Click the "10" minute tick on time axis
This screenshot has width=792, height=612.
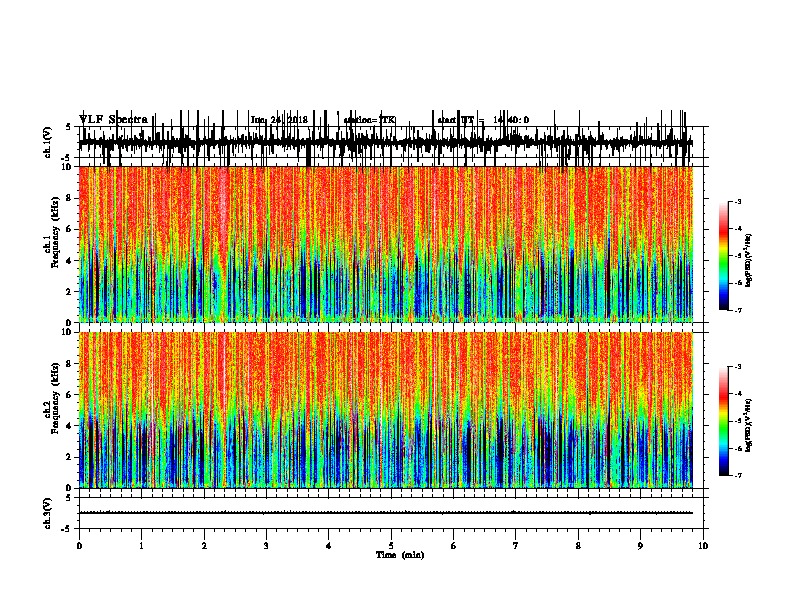[703, 545]
